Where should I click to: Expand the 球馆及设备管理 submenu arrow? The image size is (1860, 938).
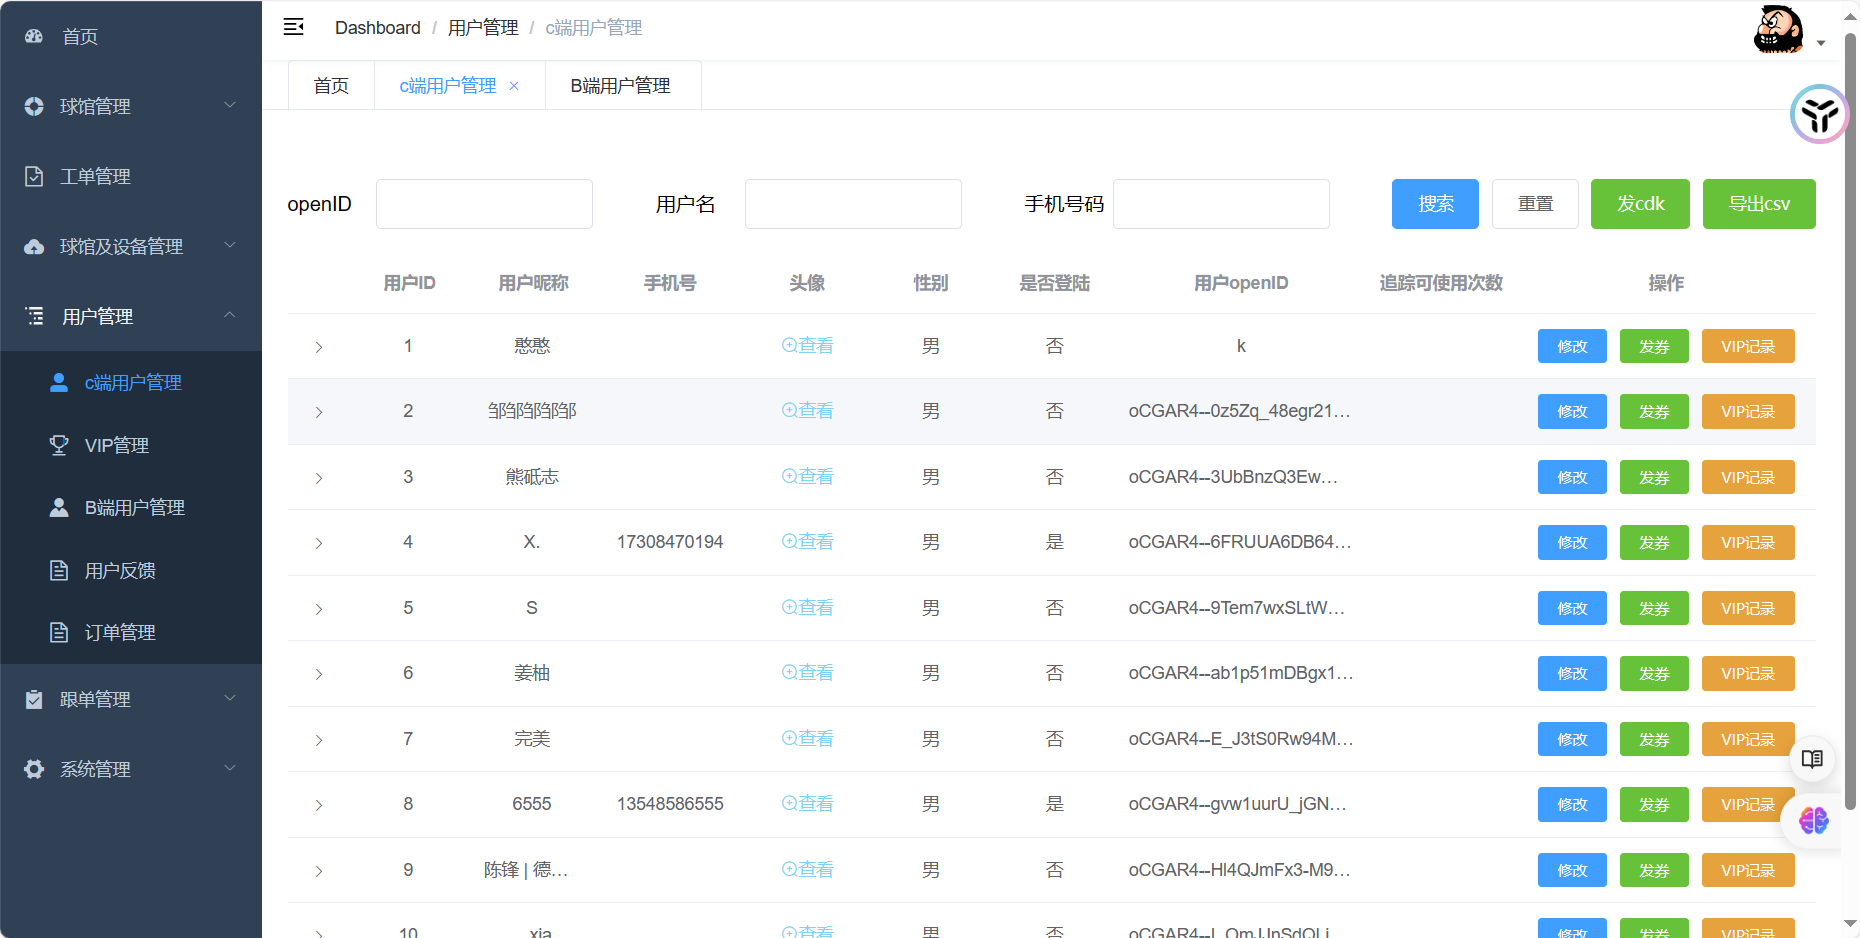pyautogui.click(x=230, y=245)
